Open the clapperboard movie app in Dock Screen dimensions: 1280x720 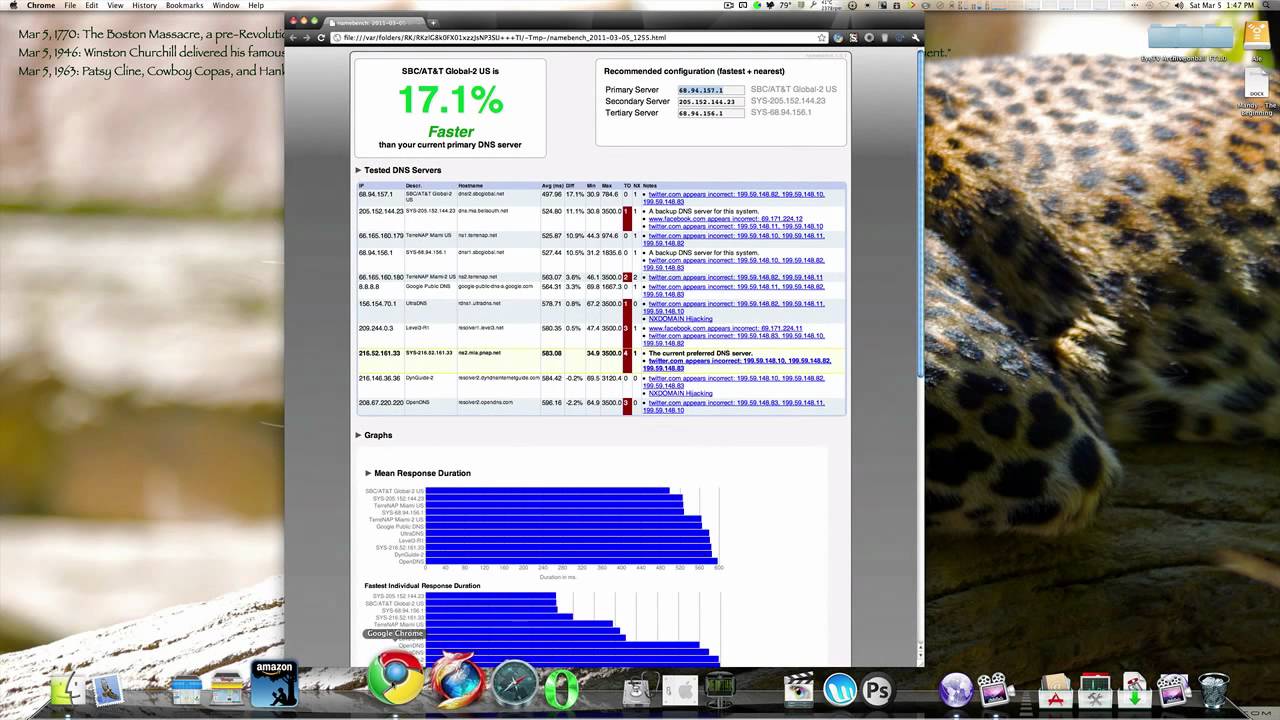(798, 690)
